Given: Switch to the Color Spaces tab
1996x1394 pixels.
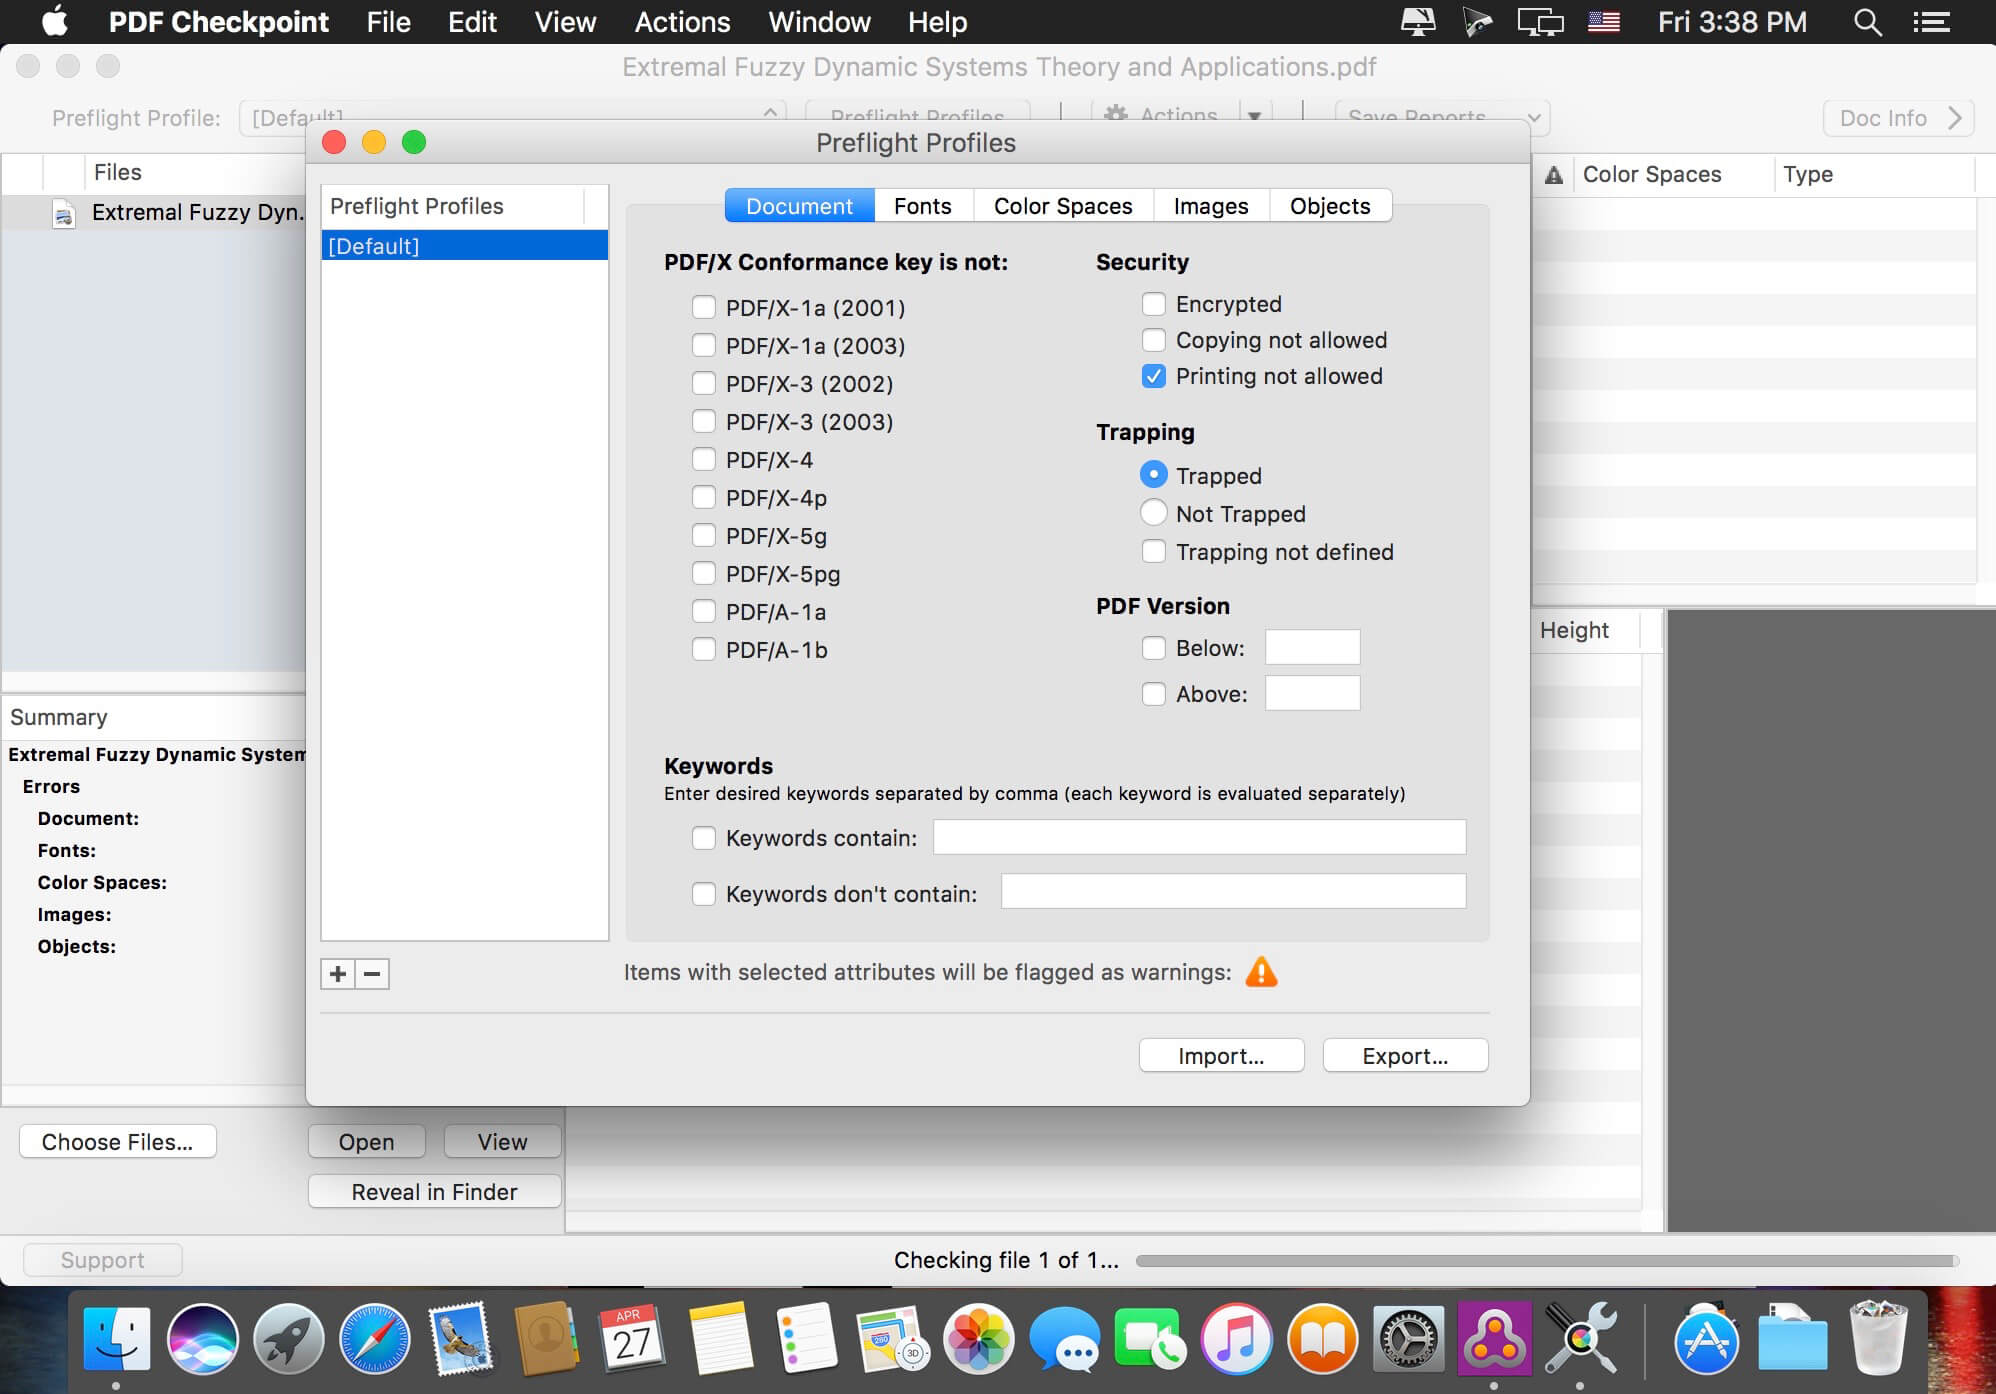Looking at the screenshot, I should click(1062, 206).
